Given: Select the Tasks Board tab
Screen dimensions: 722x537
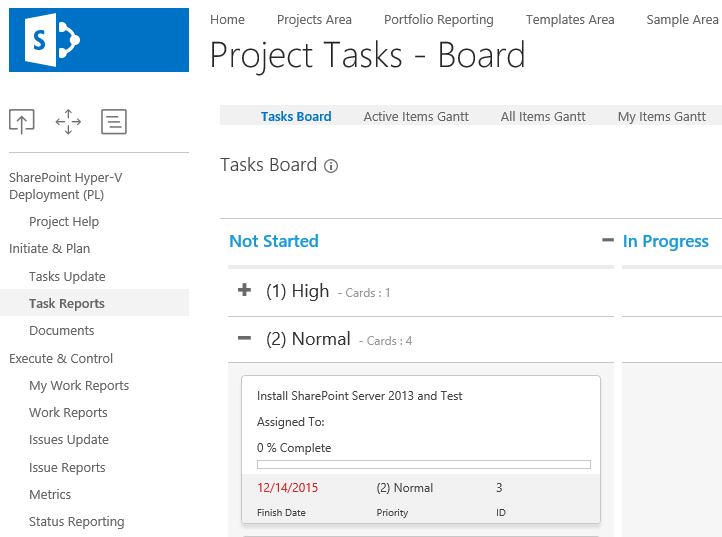Looking at the screenshot, I should tap(296, 116).
